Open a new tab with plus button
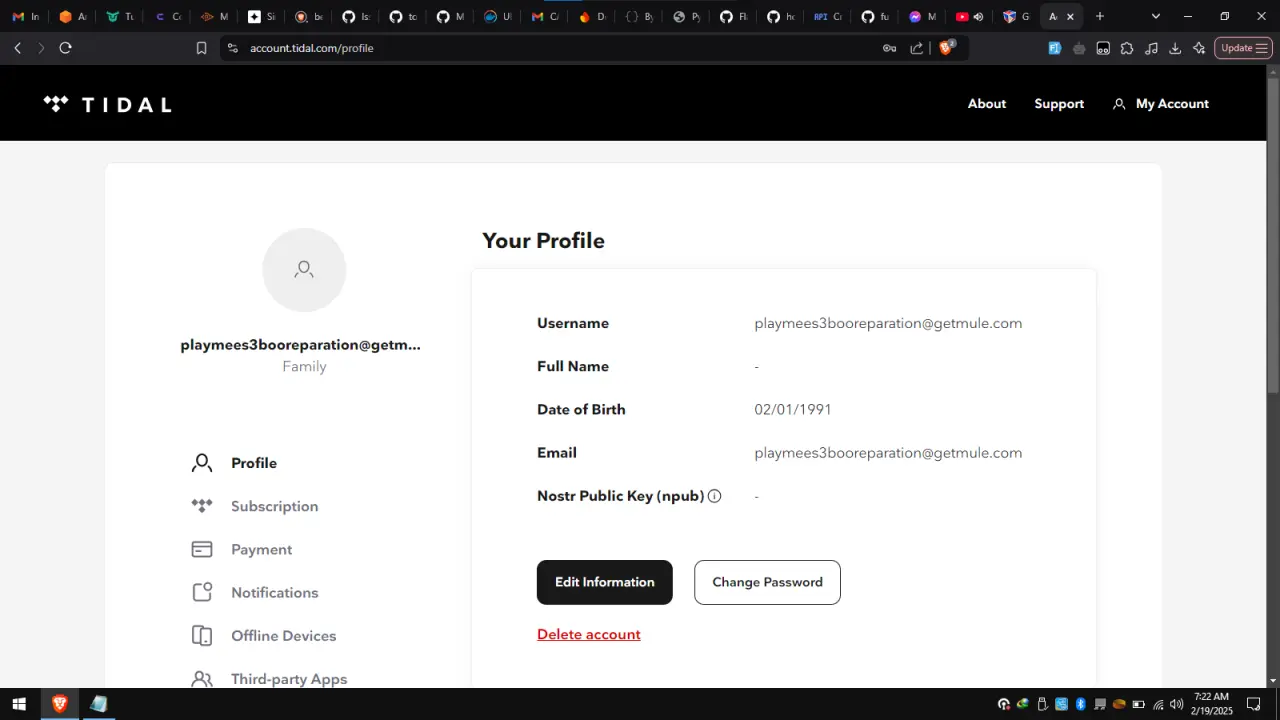1280x720 pixels. [x=1100, y=16]
